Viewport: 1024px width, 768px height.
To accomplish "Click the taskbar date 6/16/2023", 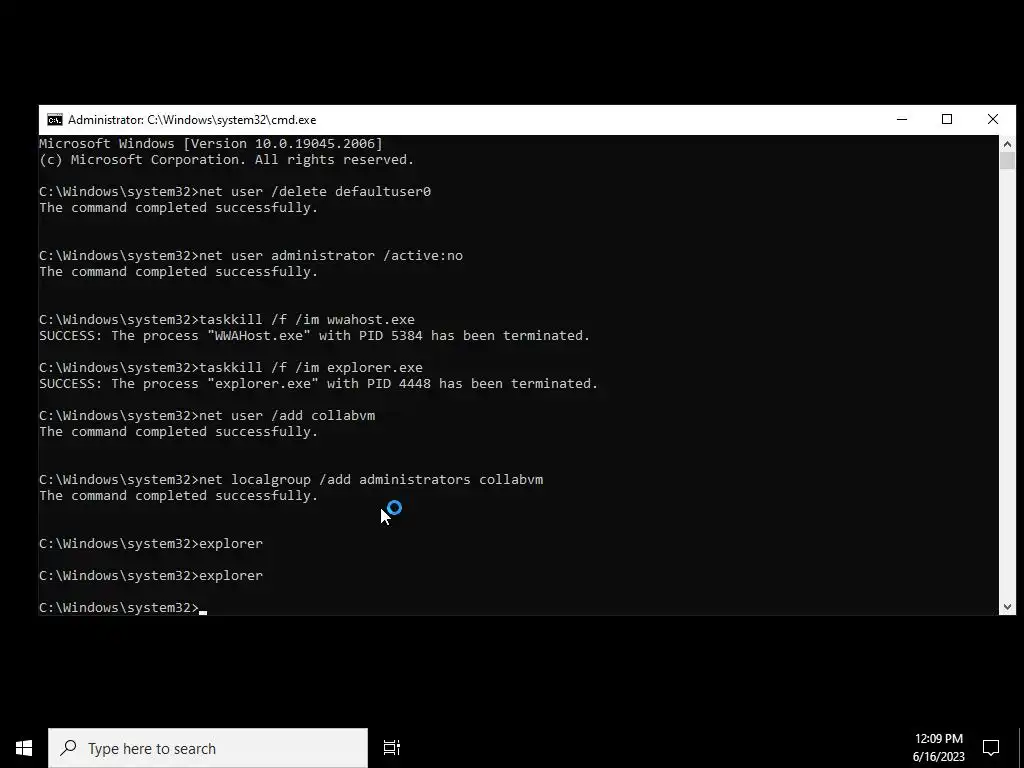I will pos(938,758).
